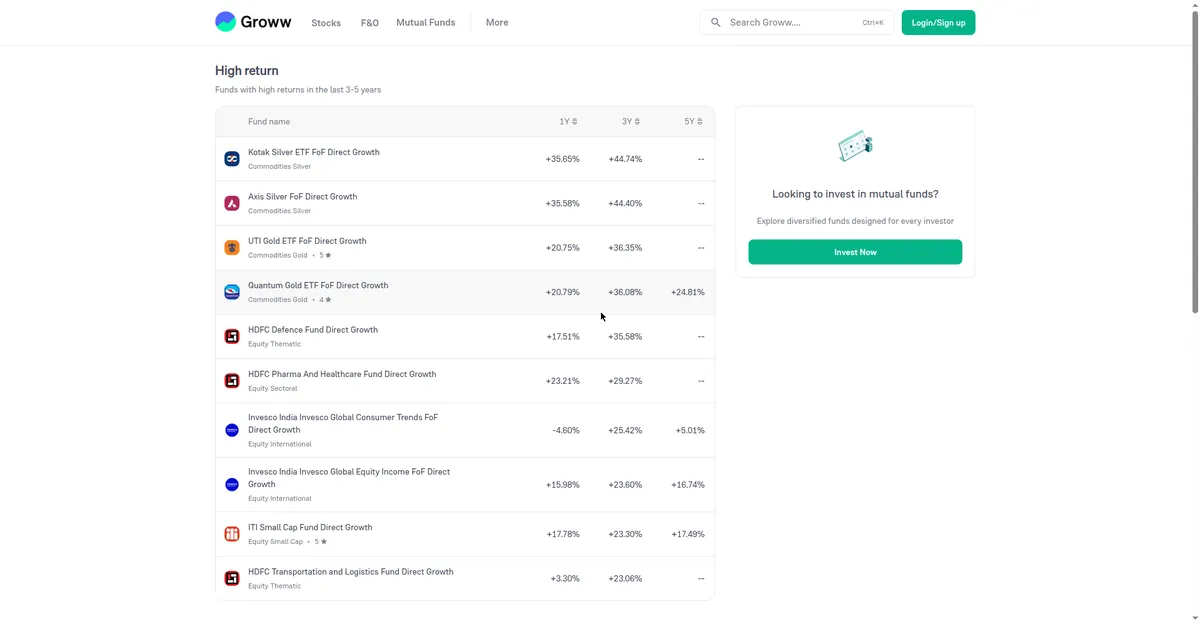Image resolution: width=1200 pixels, height=624 pixels.
Task: Sort funds by 5Y returns
Action: tap(693, 122)
